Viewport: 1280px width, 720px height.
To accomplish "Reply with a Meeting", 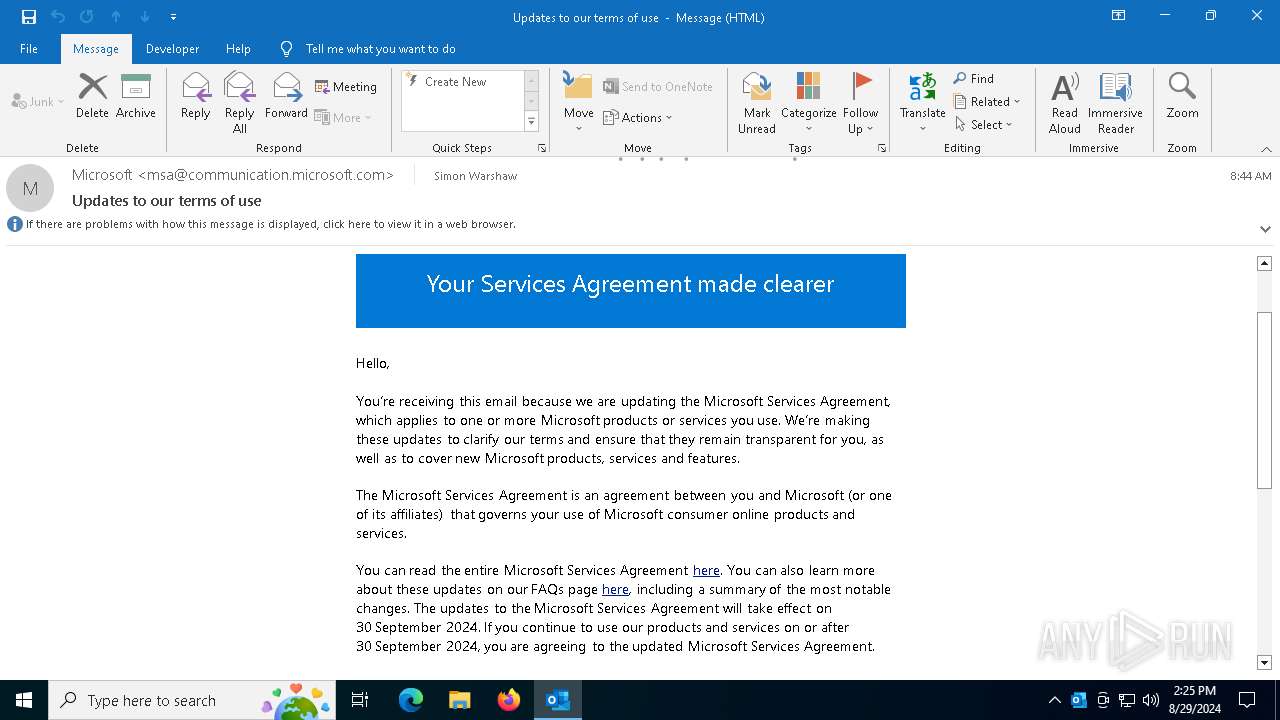I will (346, 87).
